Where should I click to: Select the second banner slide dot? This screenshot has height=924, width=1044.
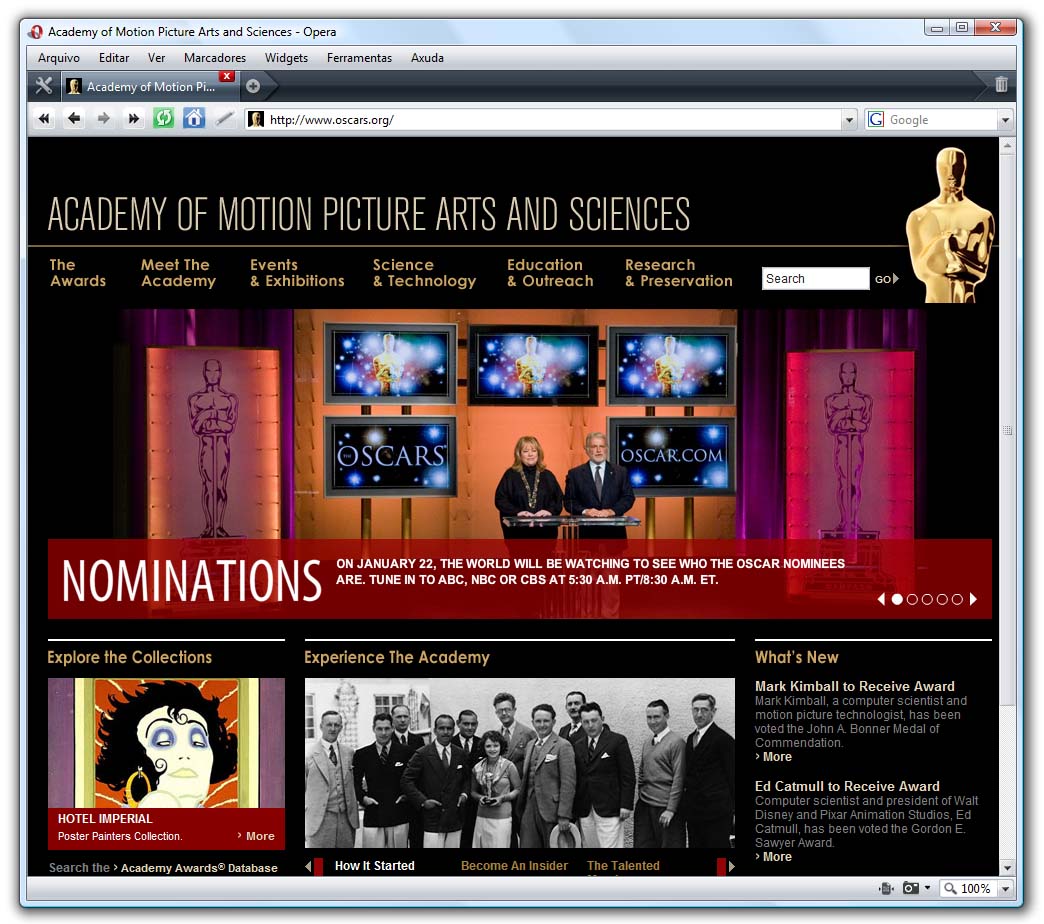tap(912, 599)
